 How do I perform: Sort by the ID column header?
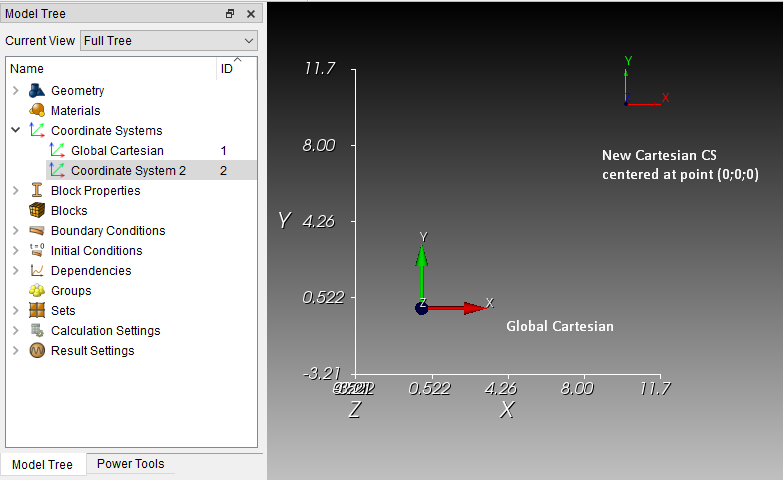(227, 68)
